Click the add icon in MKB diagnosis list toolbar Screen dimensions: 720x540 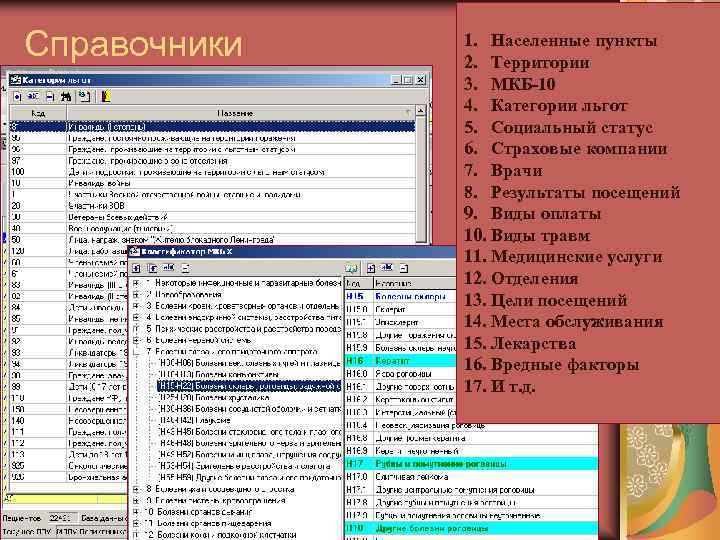tap(371, 268)
